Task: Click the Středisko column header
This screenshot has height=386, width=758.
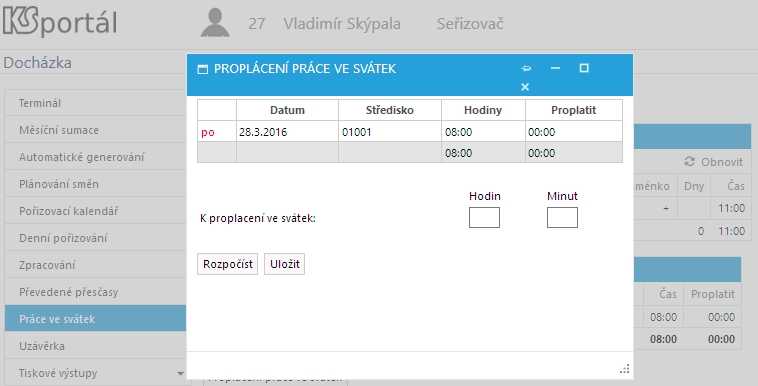Action: (x=390, y=110)
